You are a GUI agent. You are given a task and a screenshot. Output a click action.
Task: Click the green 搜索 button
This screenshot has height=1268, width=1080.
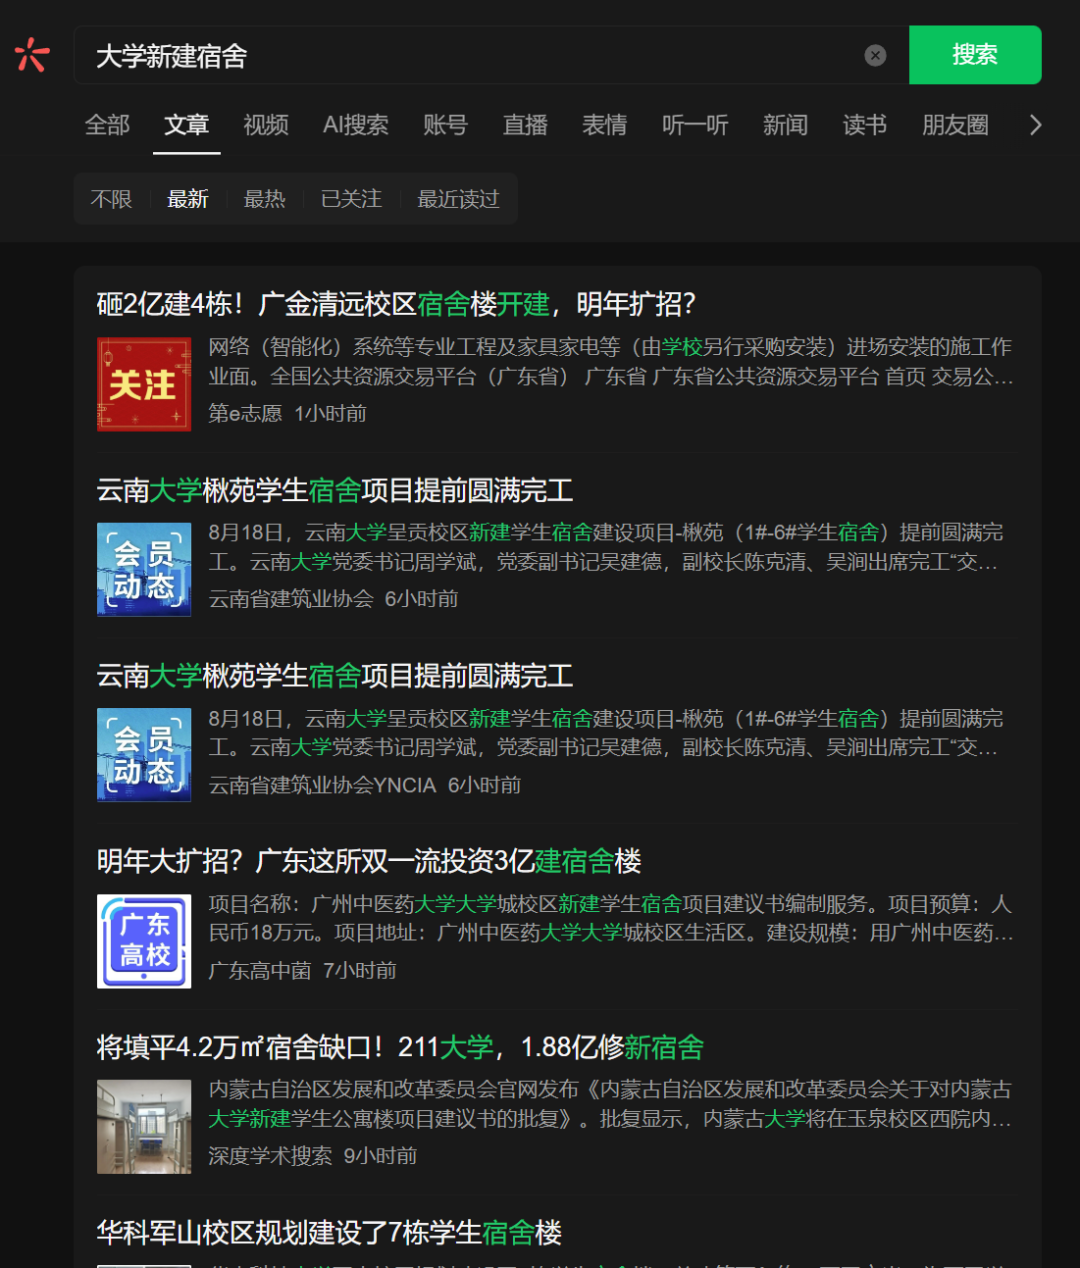tap(975, 55)
